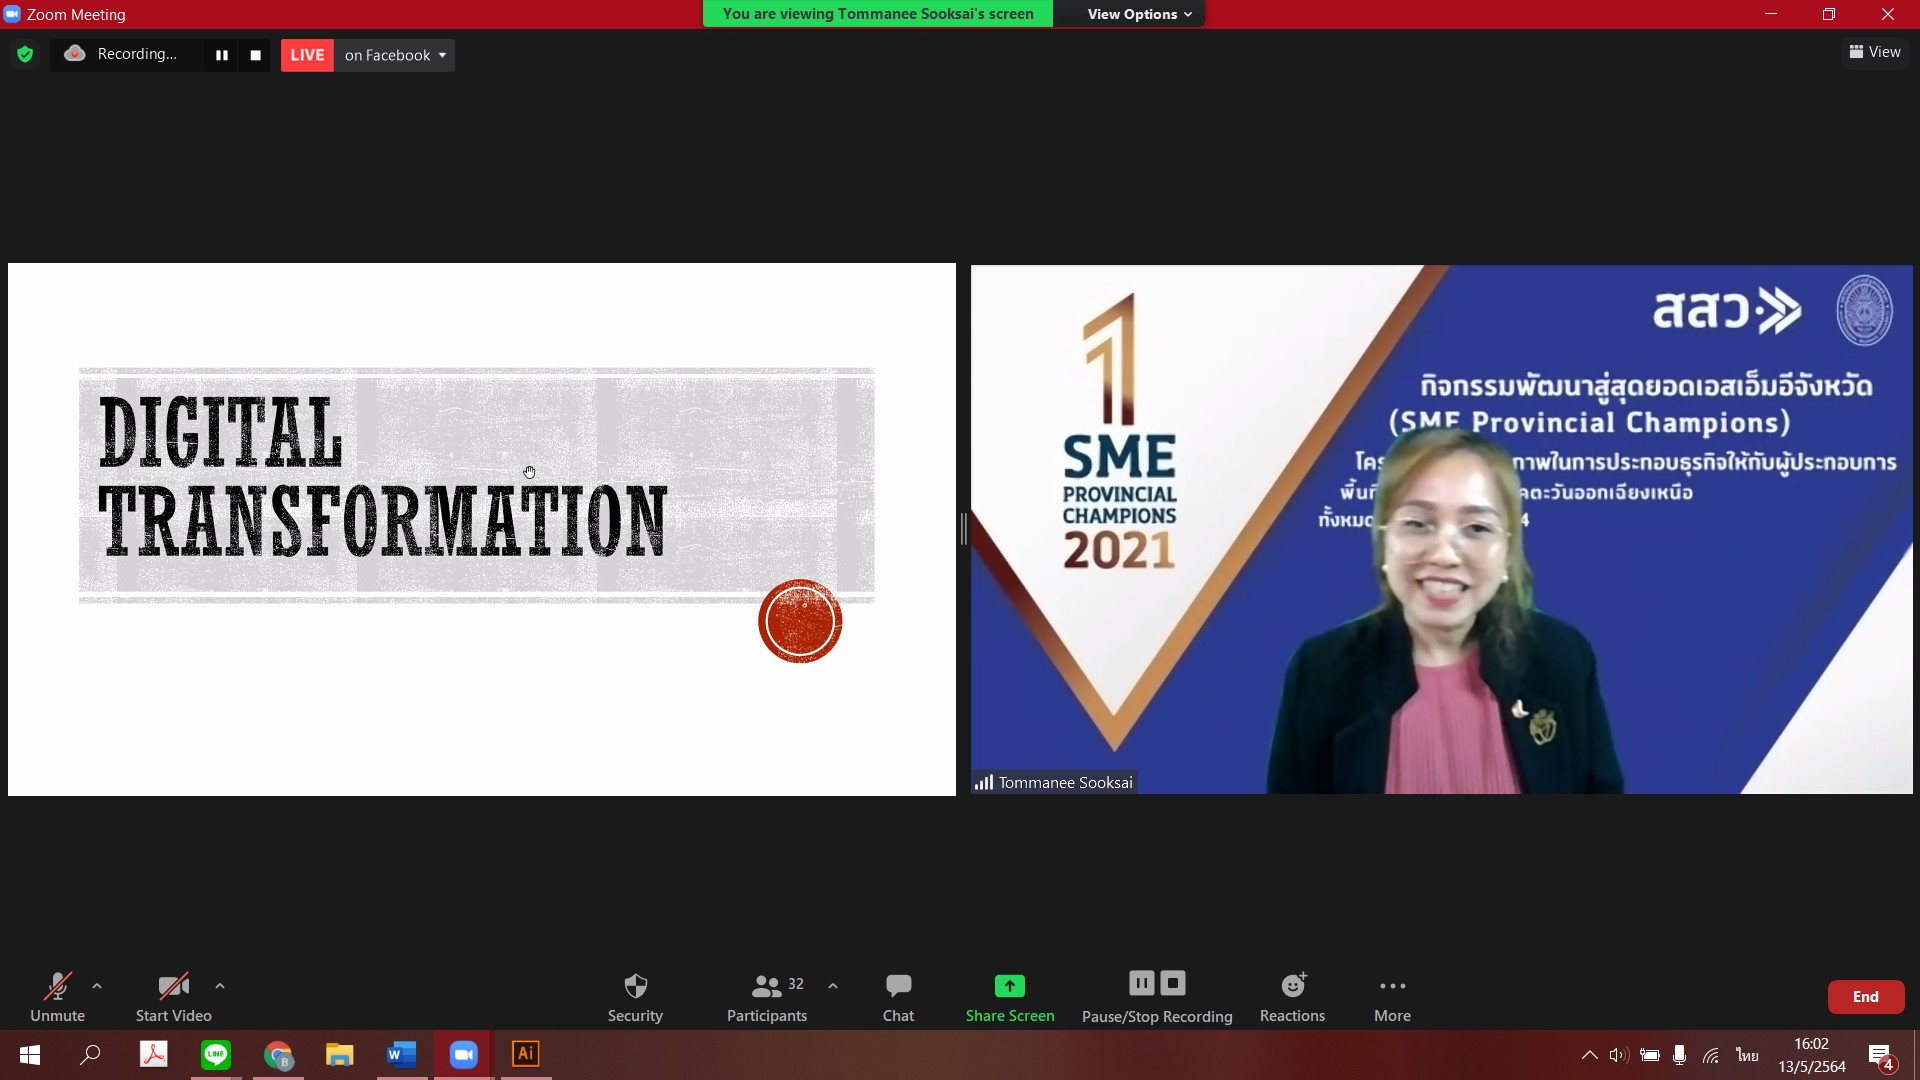Unmute the microphone

(57, 996)
